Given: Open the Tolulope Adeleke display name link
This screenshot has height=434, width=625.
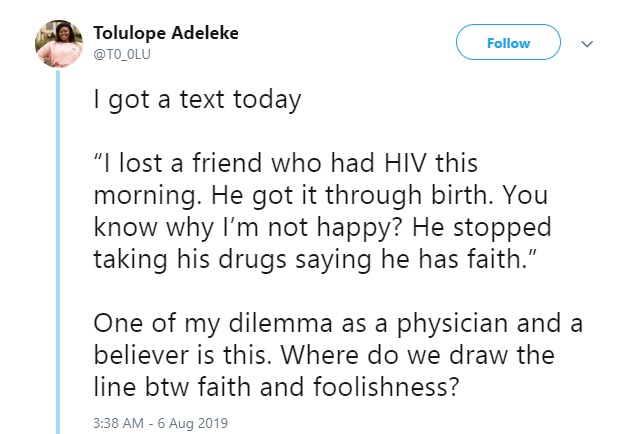Looking at the screenshot, I should (166, 33).
